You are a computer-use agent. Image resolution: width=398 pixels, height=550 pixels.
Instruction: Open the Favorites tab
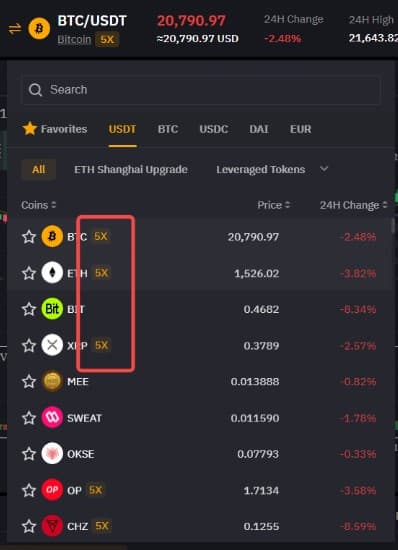coord(55,129)
